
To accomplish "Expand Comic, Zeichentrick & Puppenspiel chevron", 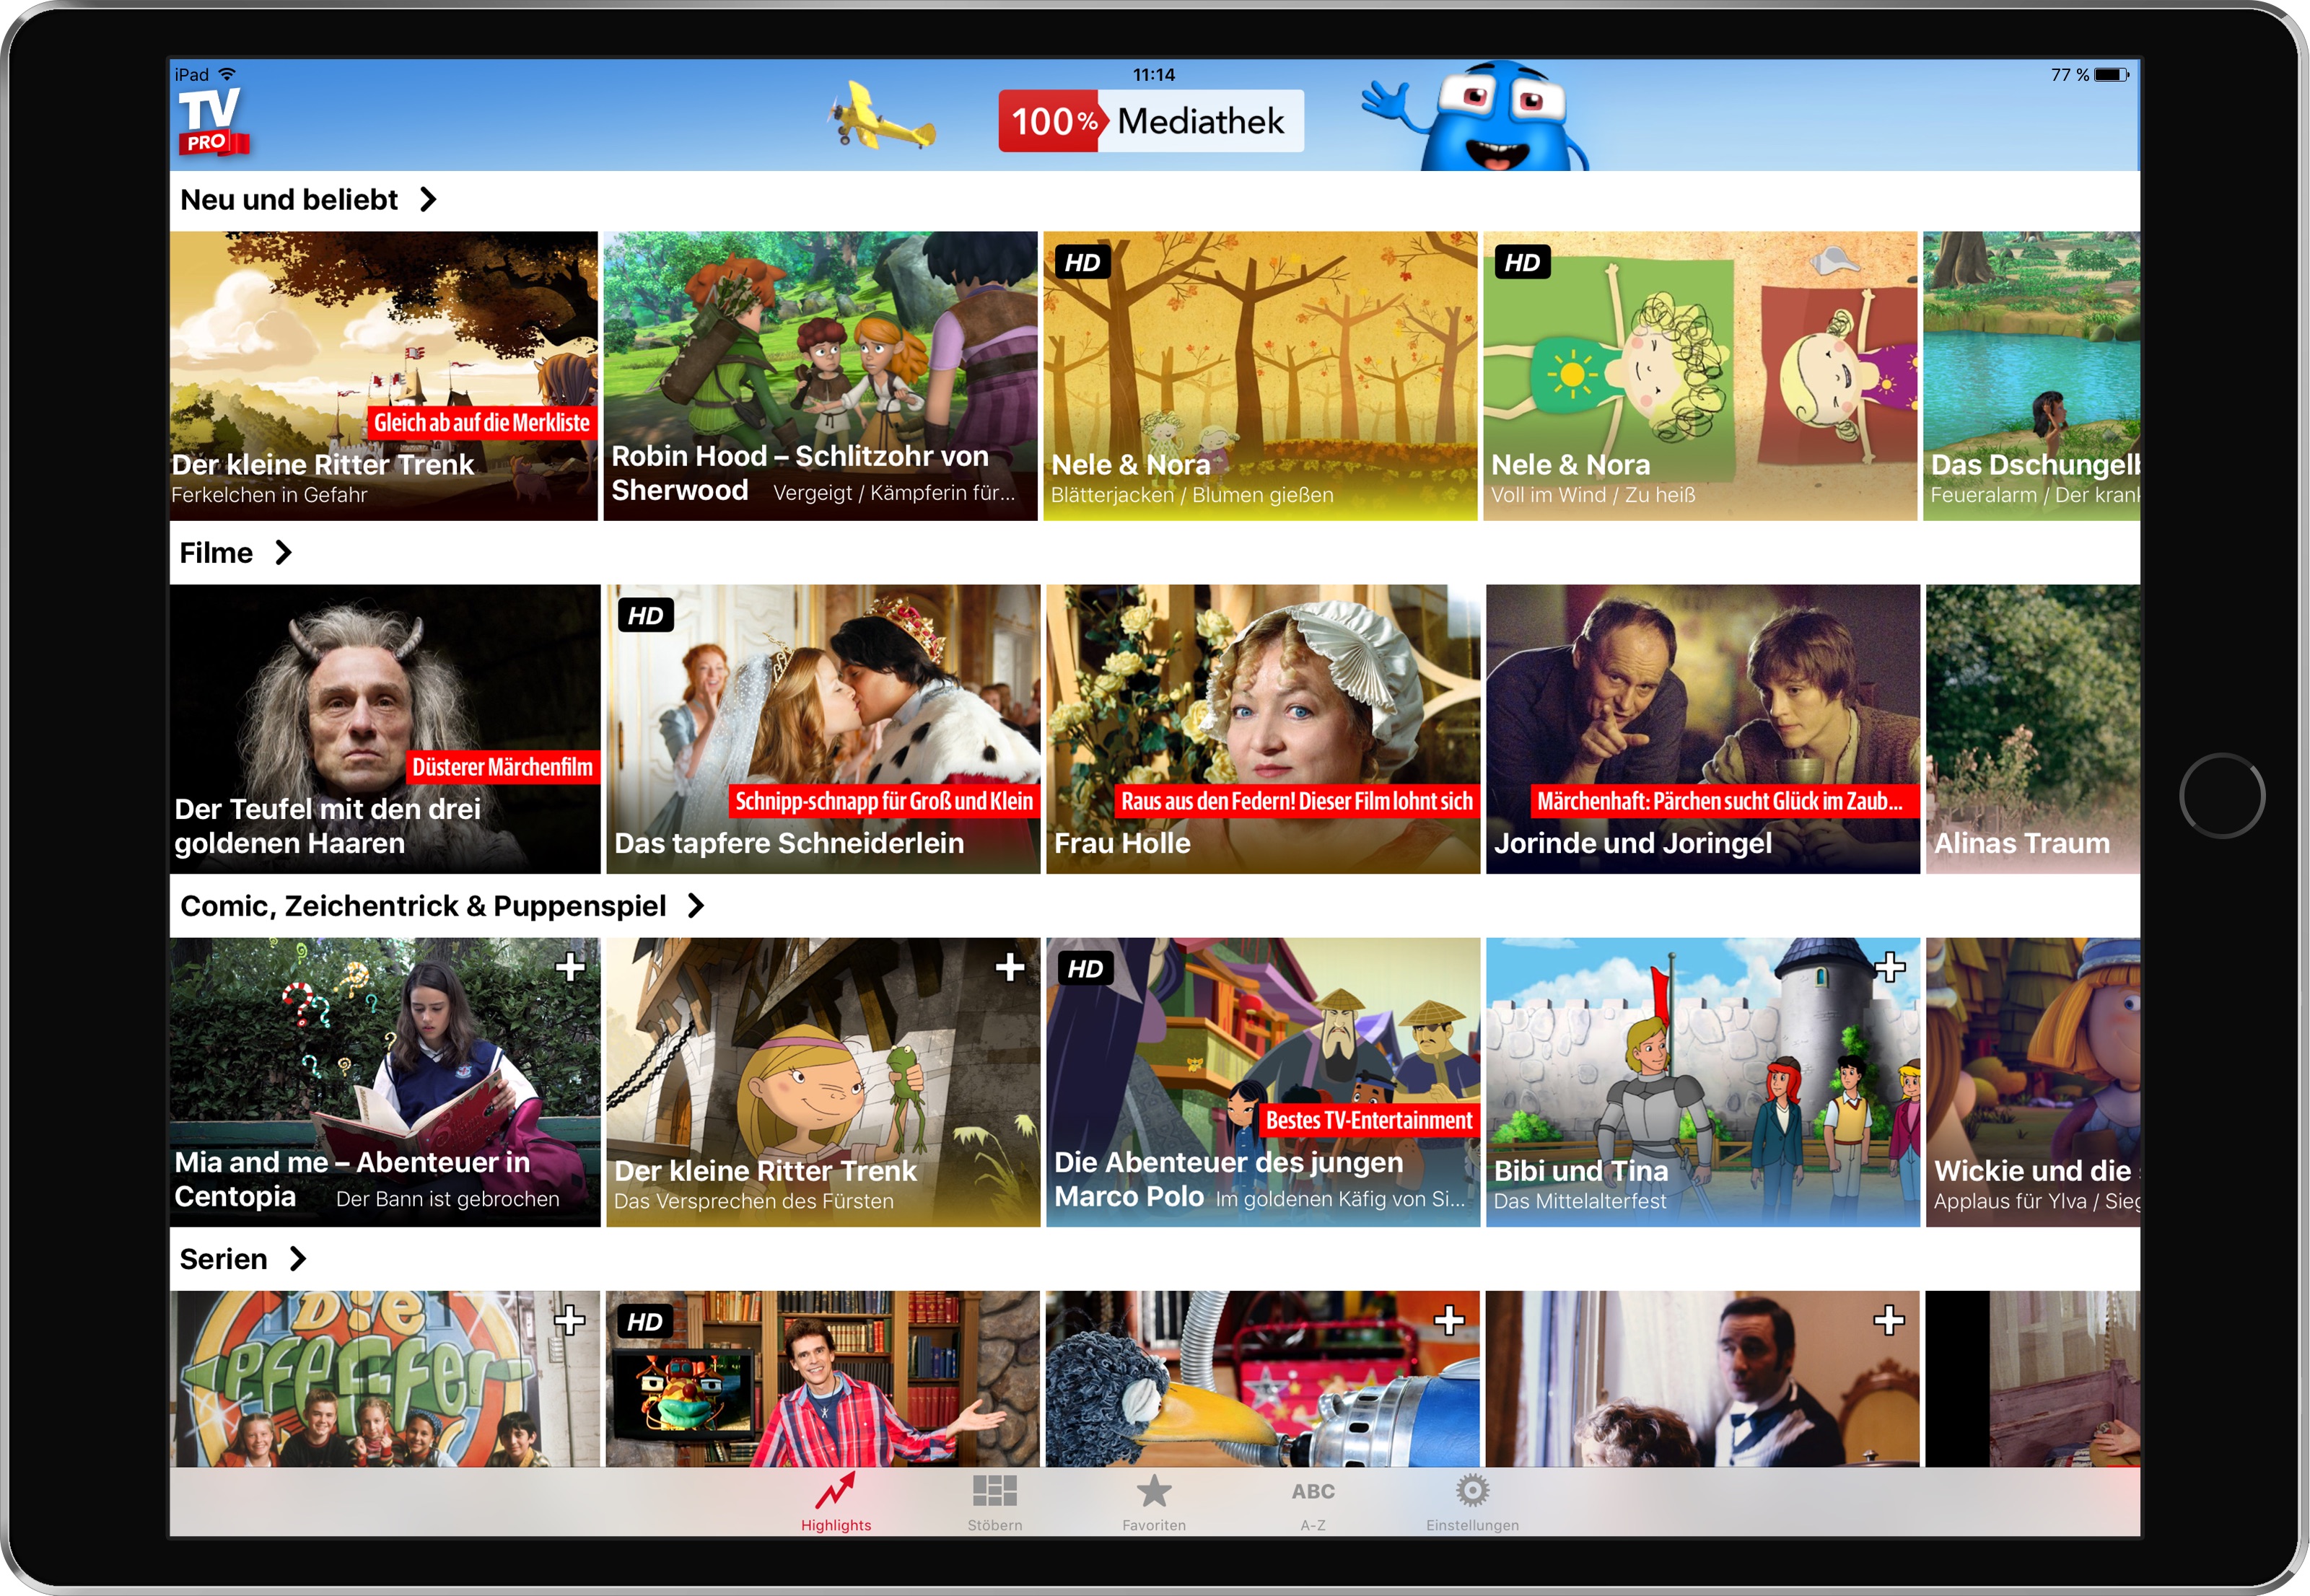I will (x=696, y=906).
